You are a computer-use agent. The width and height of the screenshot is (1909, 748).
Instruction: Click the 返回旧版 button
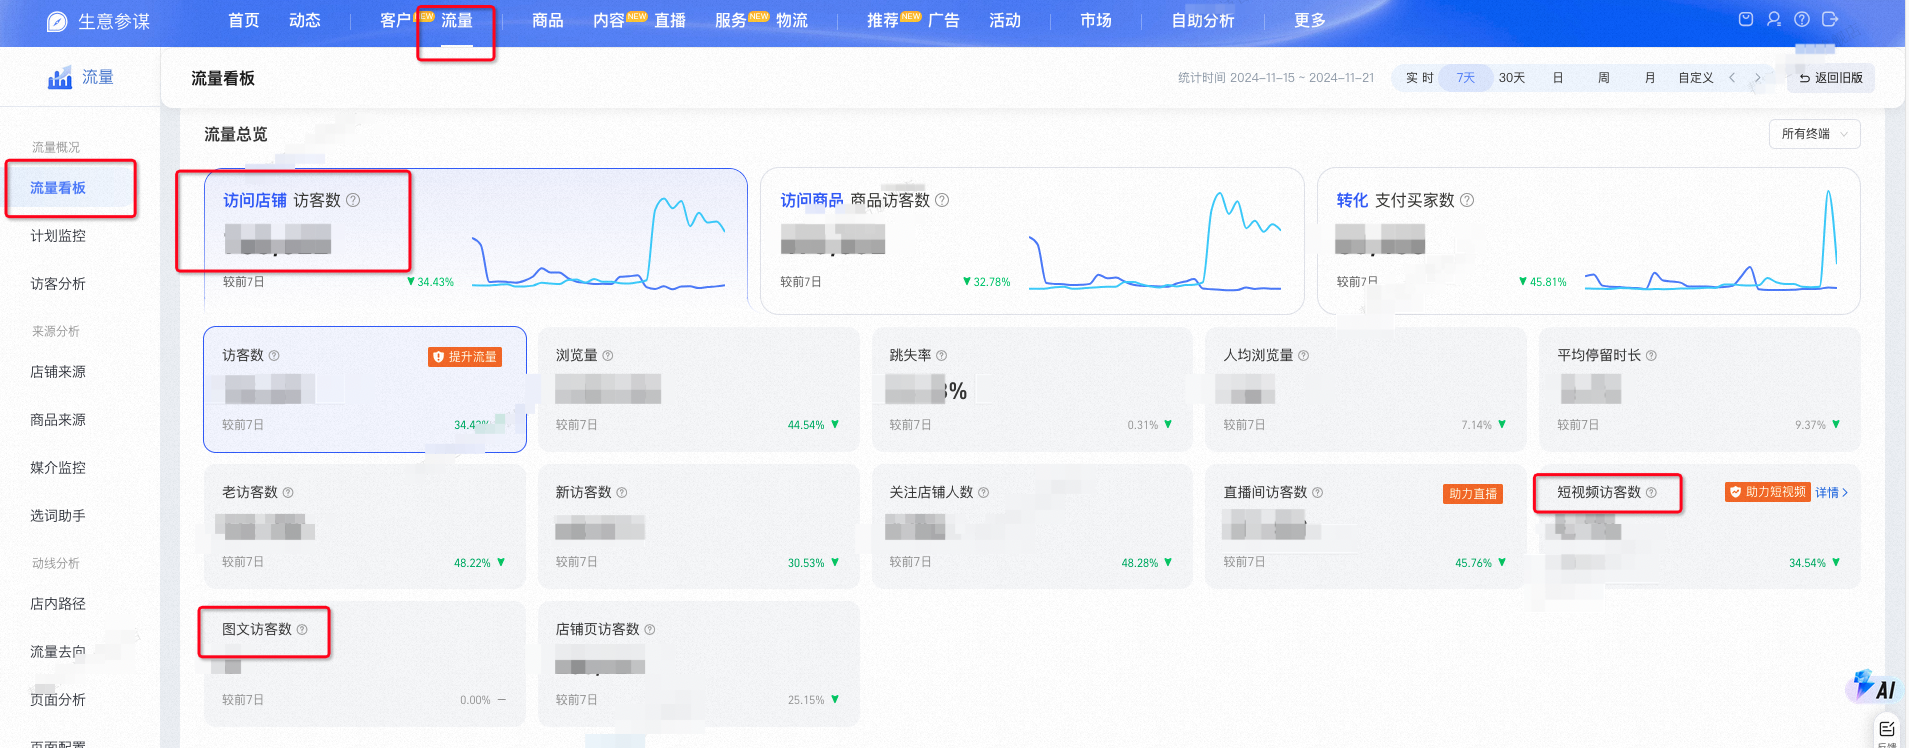1831,78
